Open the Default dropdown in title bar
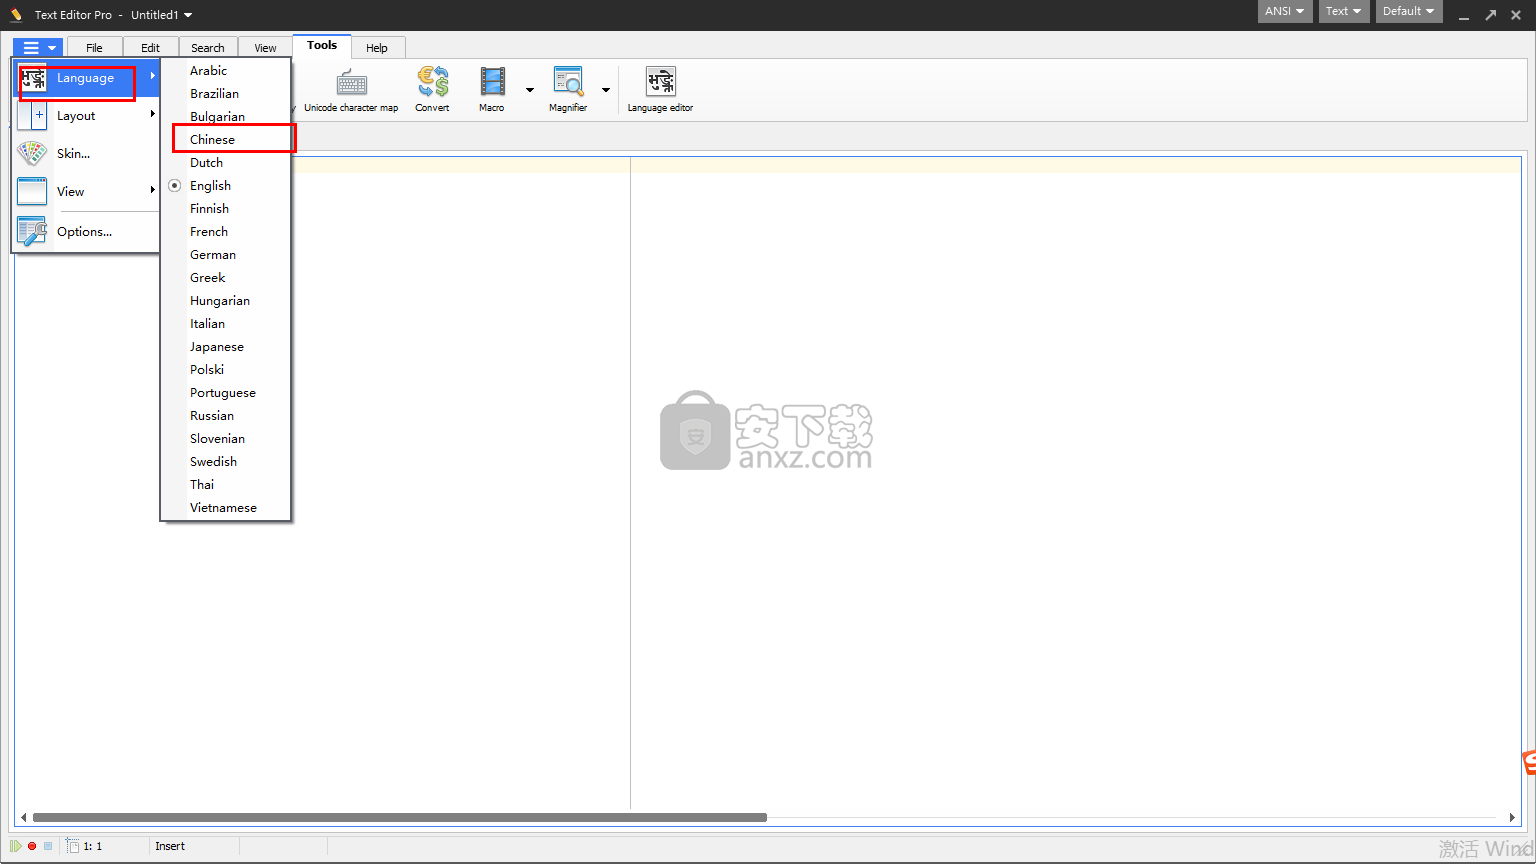Image resolution: width=1536 pixels, height=864 pixels. point(1408,11)
